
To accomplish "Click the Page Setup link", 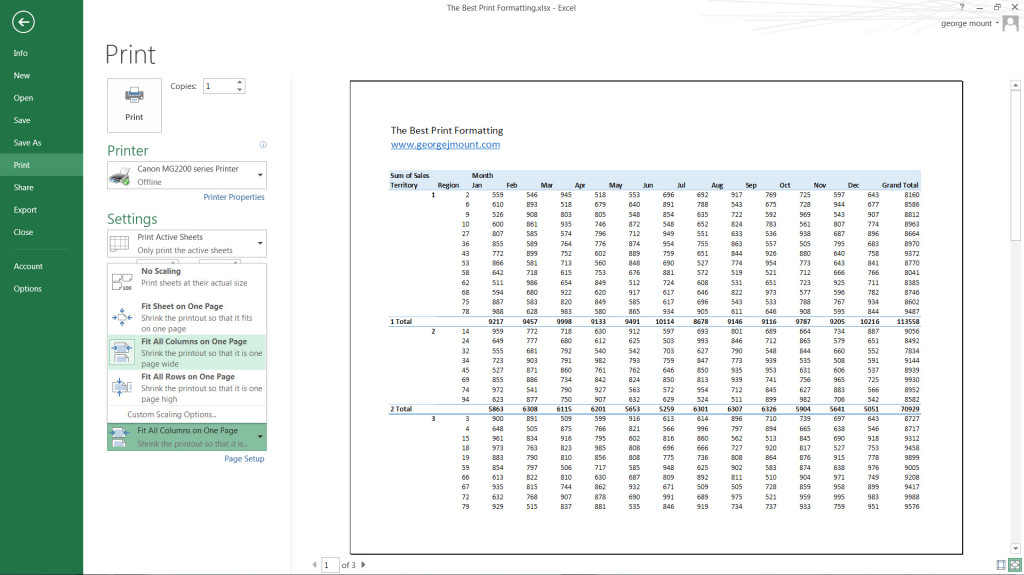I will point(244,459).
